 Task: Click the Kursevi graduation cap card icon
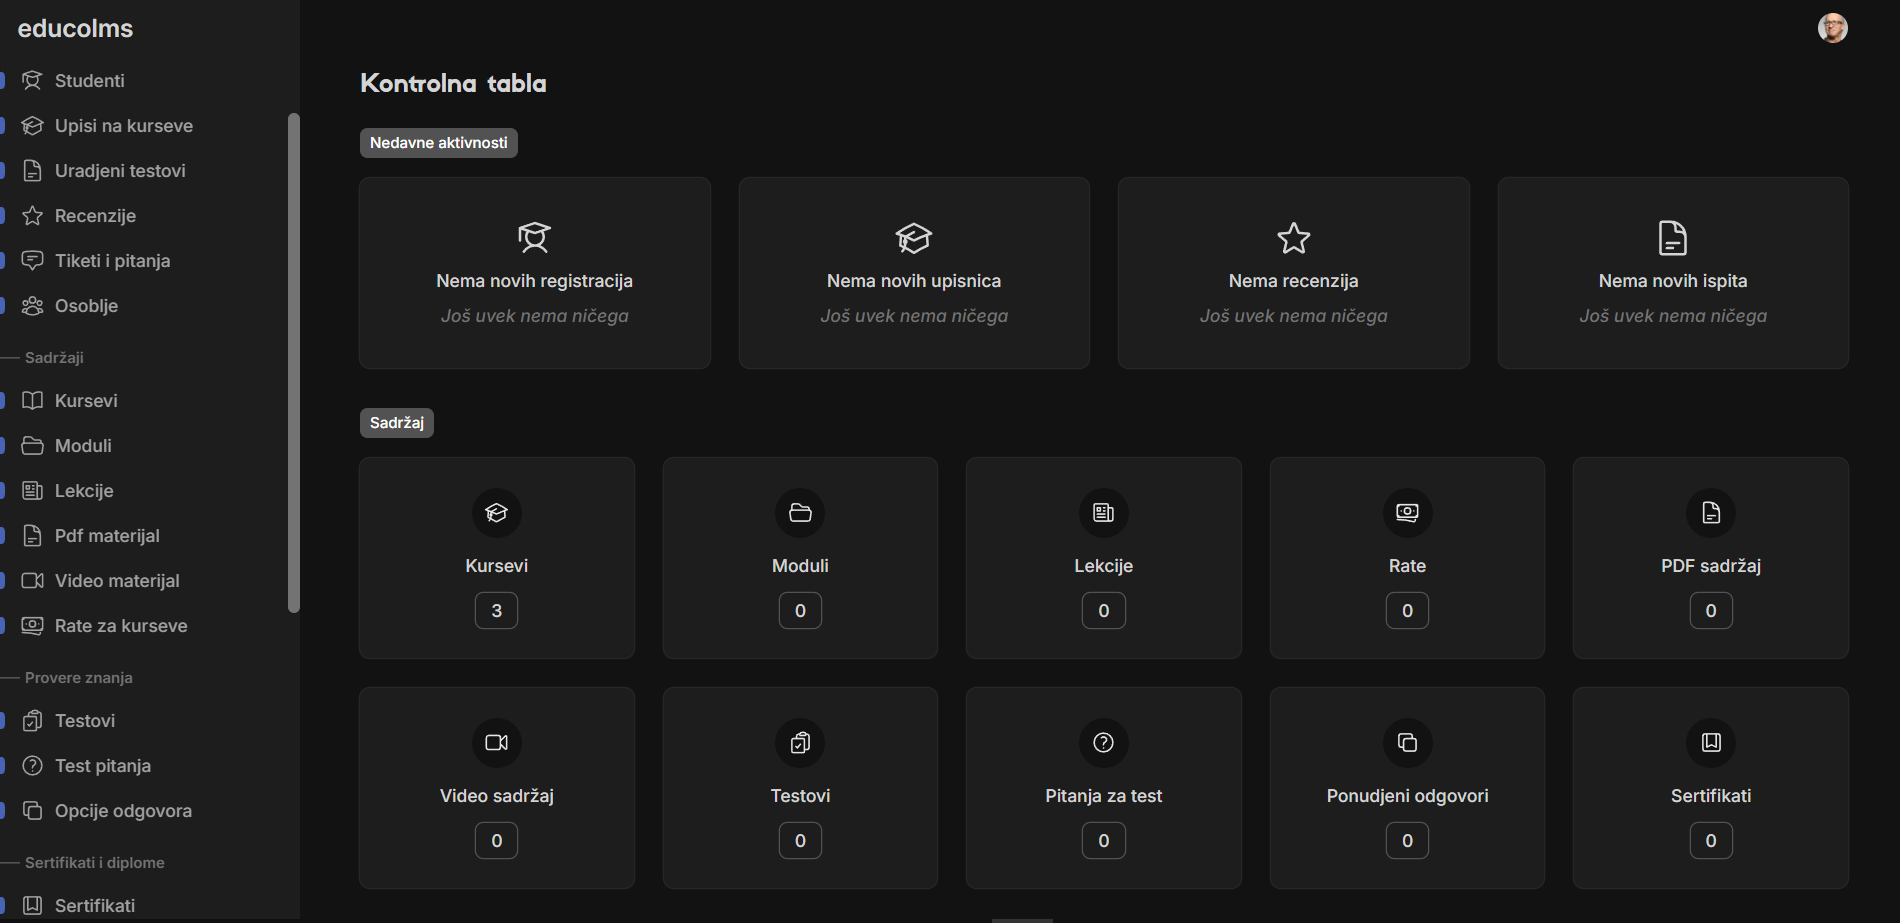pos(496,513)
